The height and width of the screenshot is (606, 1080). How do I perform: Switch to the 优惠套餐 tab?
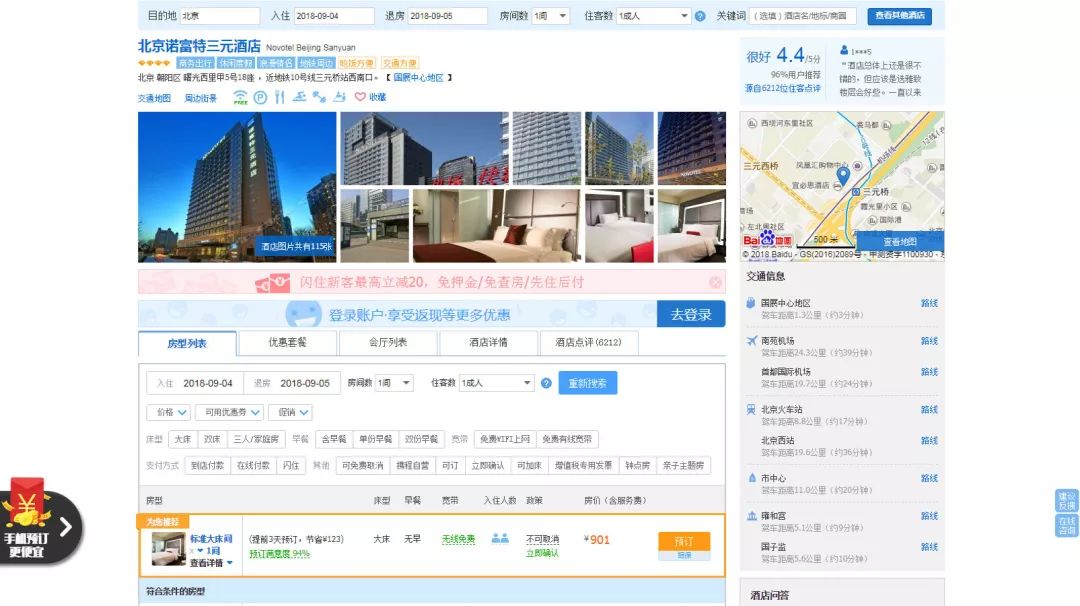[x=287, y=342]
